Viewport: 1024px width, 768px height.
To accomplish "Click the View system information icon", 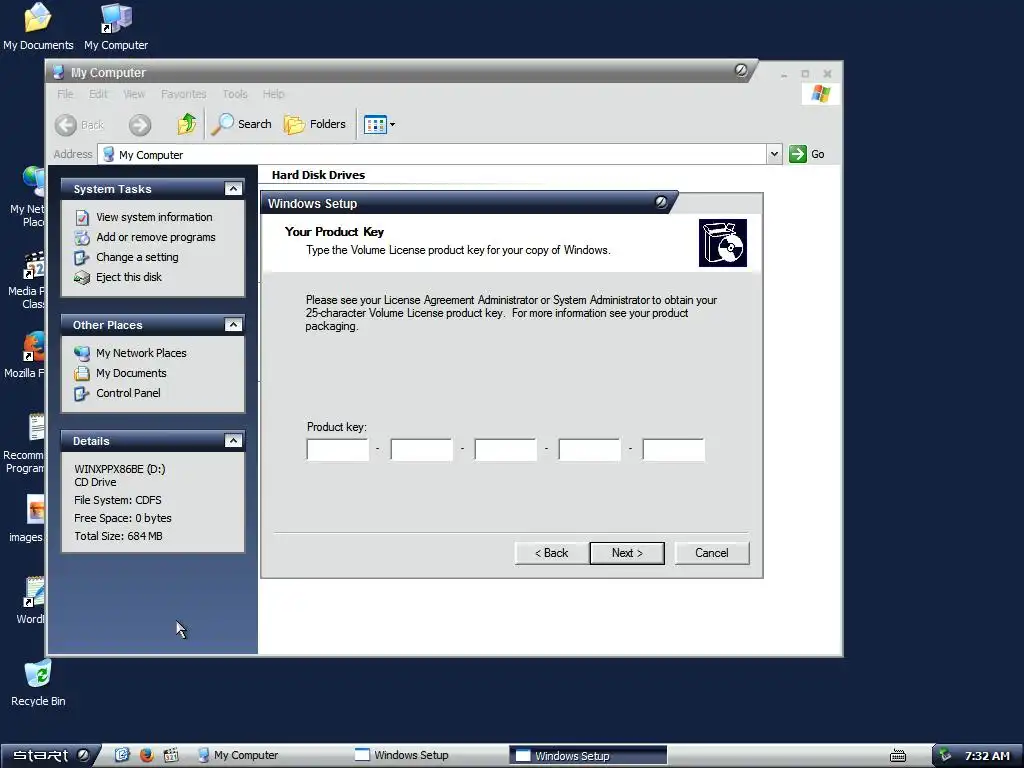I will click(x=82, y=217).
